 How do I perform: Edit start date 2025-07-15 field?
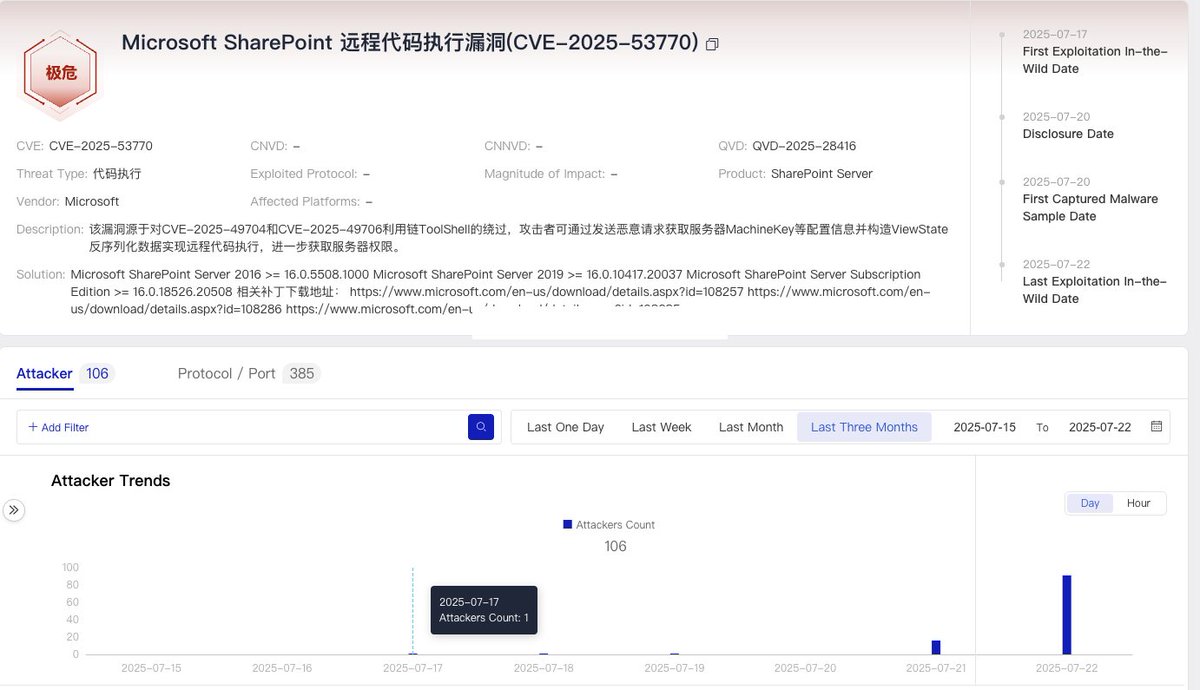pos(984,427)
